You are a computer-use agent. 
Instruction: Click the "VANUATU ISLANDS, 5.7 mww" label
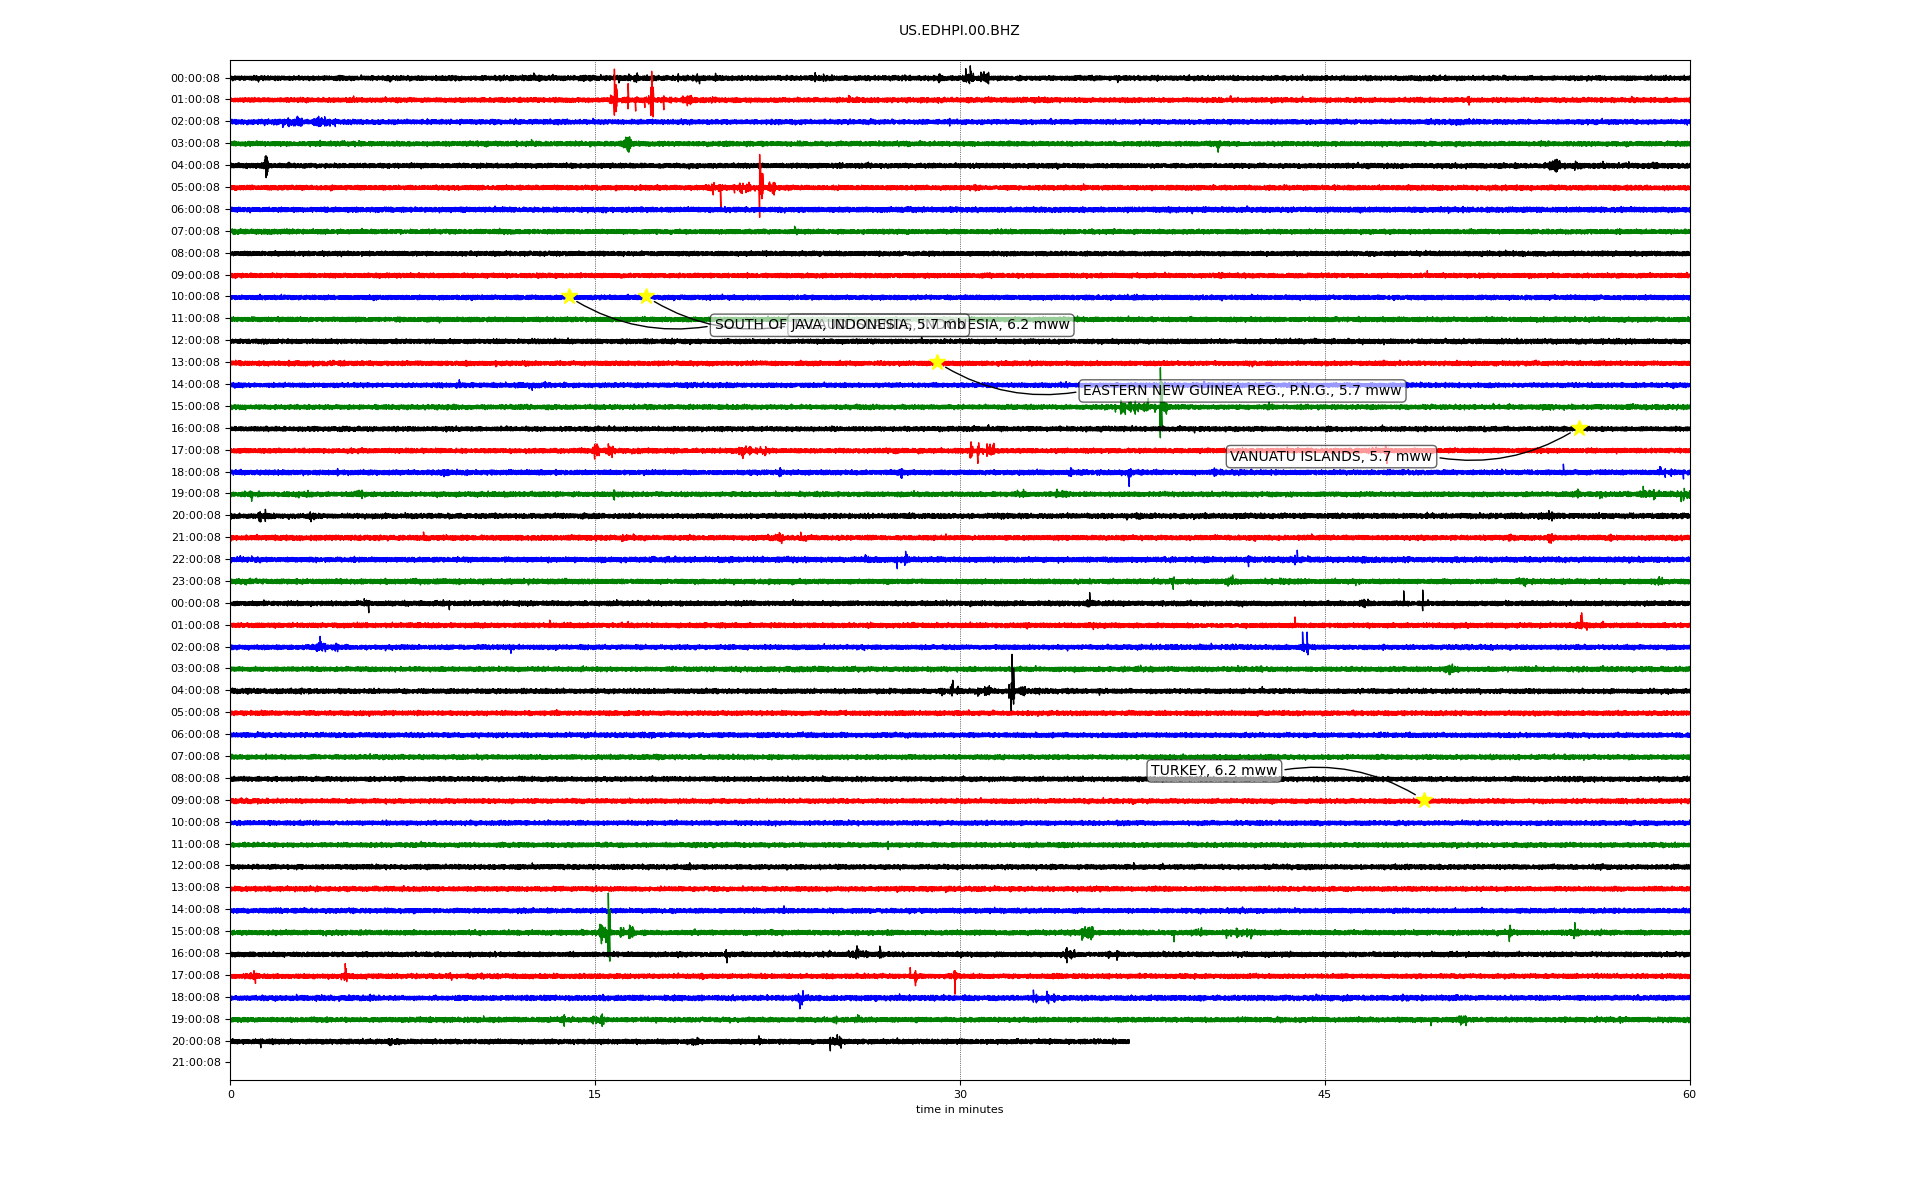pos(1331,456)
